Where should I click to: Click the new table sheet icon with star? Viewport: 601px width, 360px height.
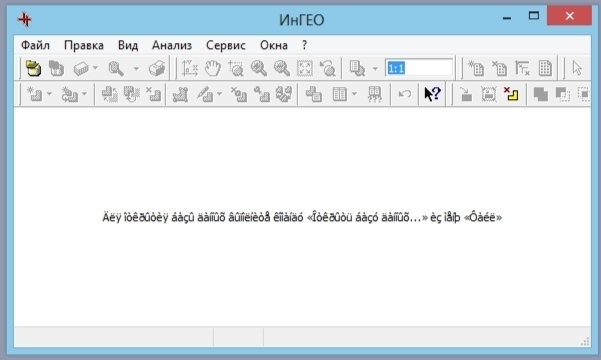(x=476, y=68)
